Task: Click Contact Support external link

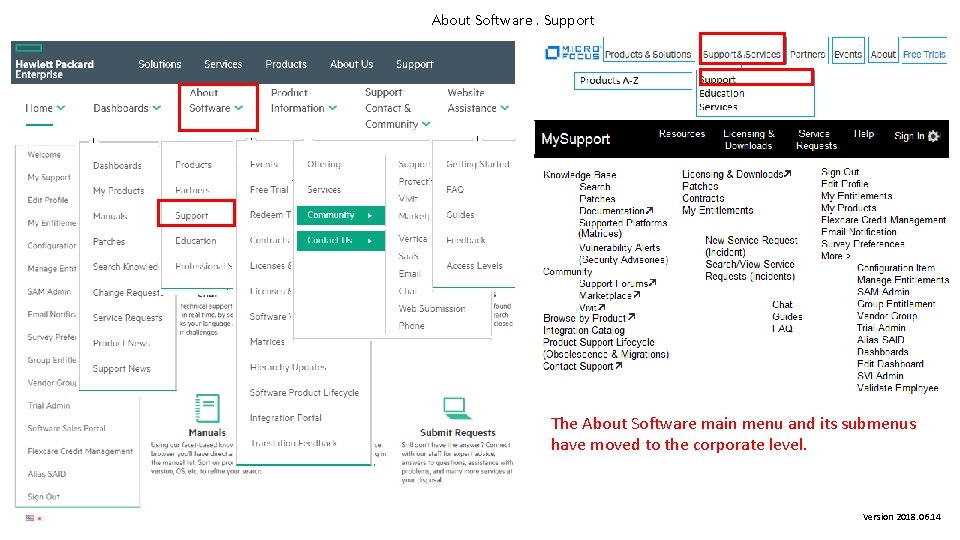Action: 582,366
